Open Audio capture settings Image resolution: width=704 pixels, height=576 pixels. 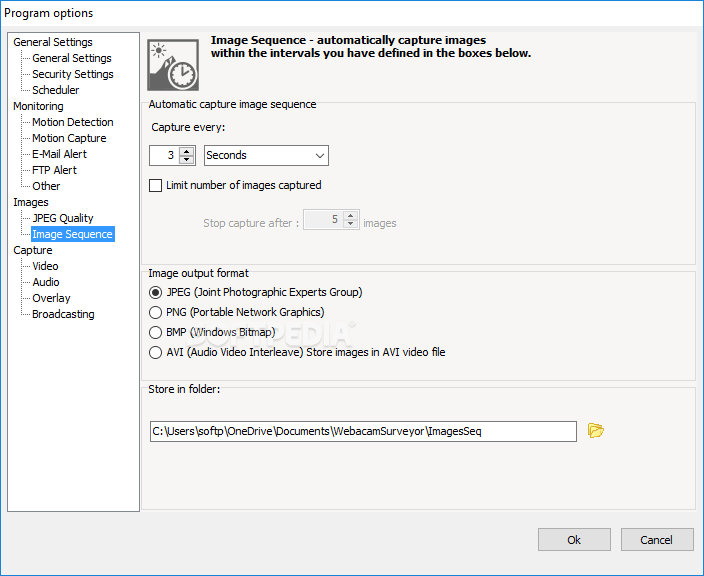point(46,282)
